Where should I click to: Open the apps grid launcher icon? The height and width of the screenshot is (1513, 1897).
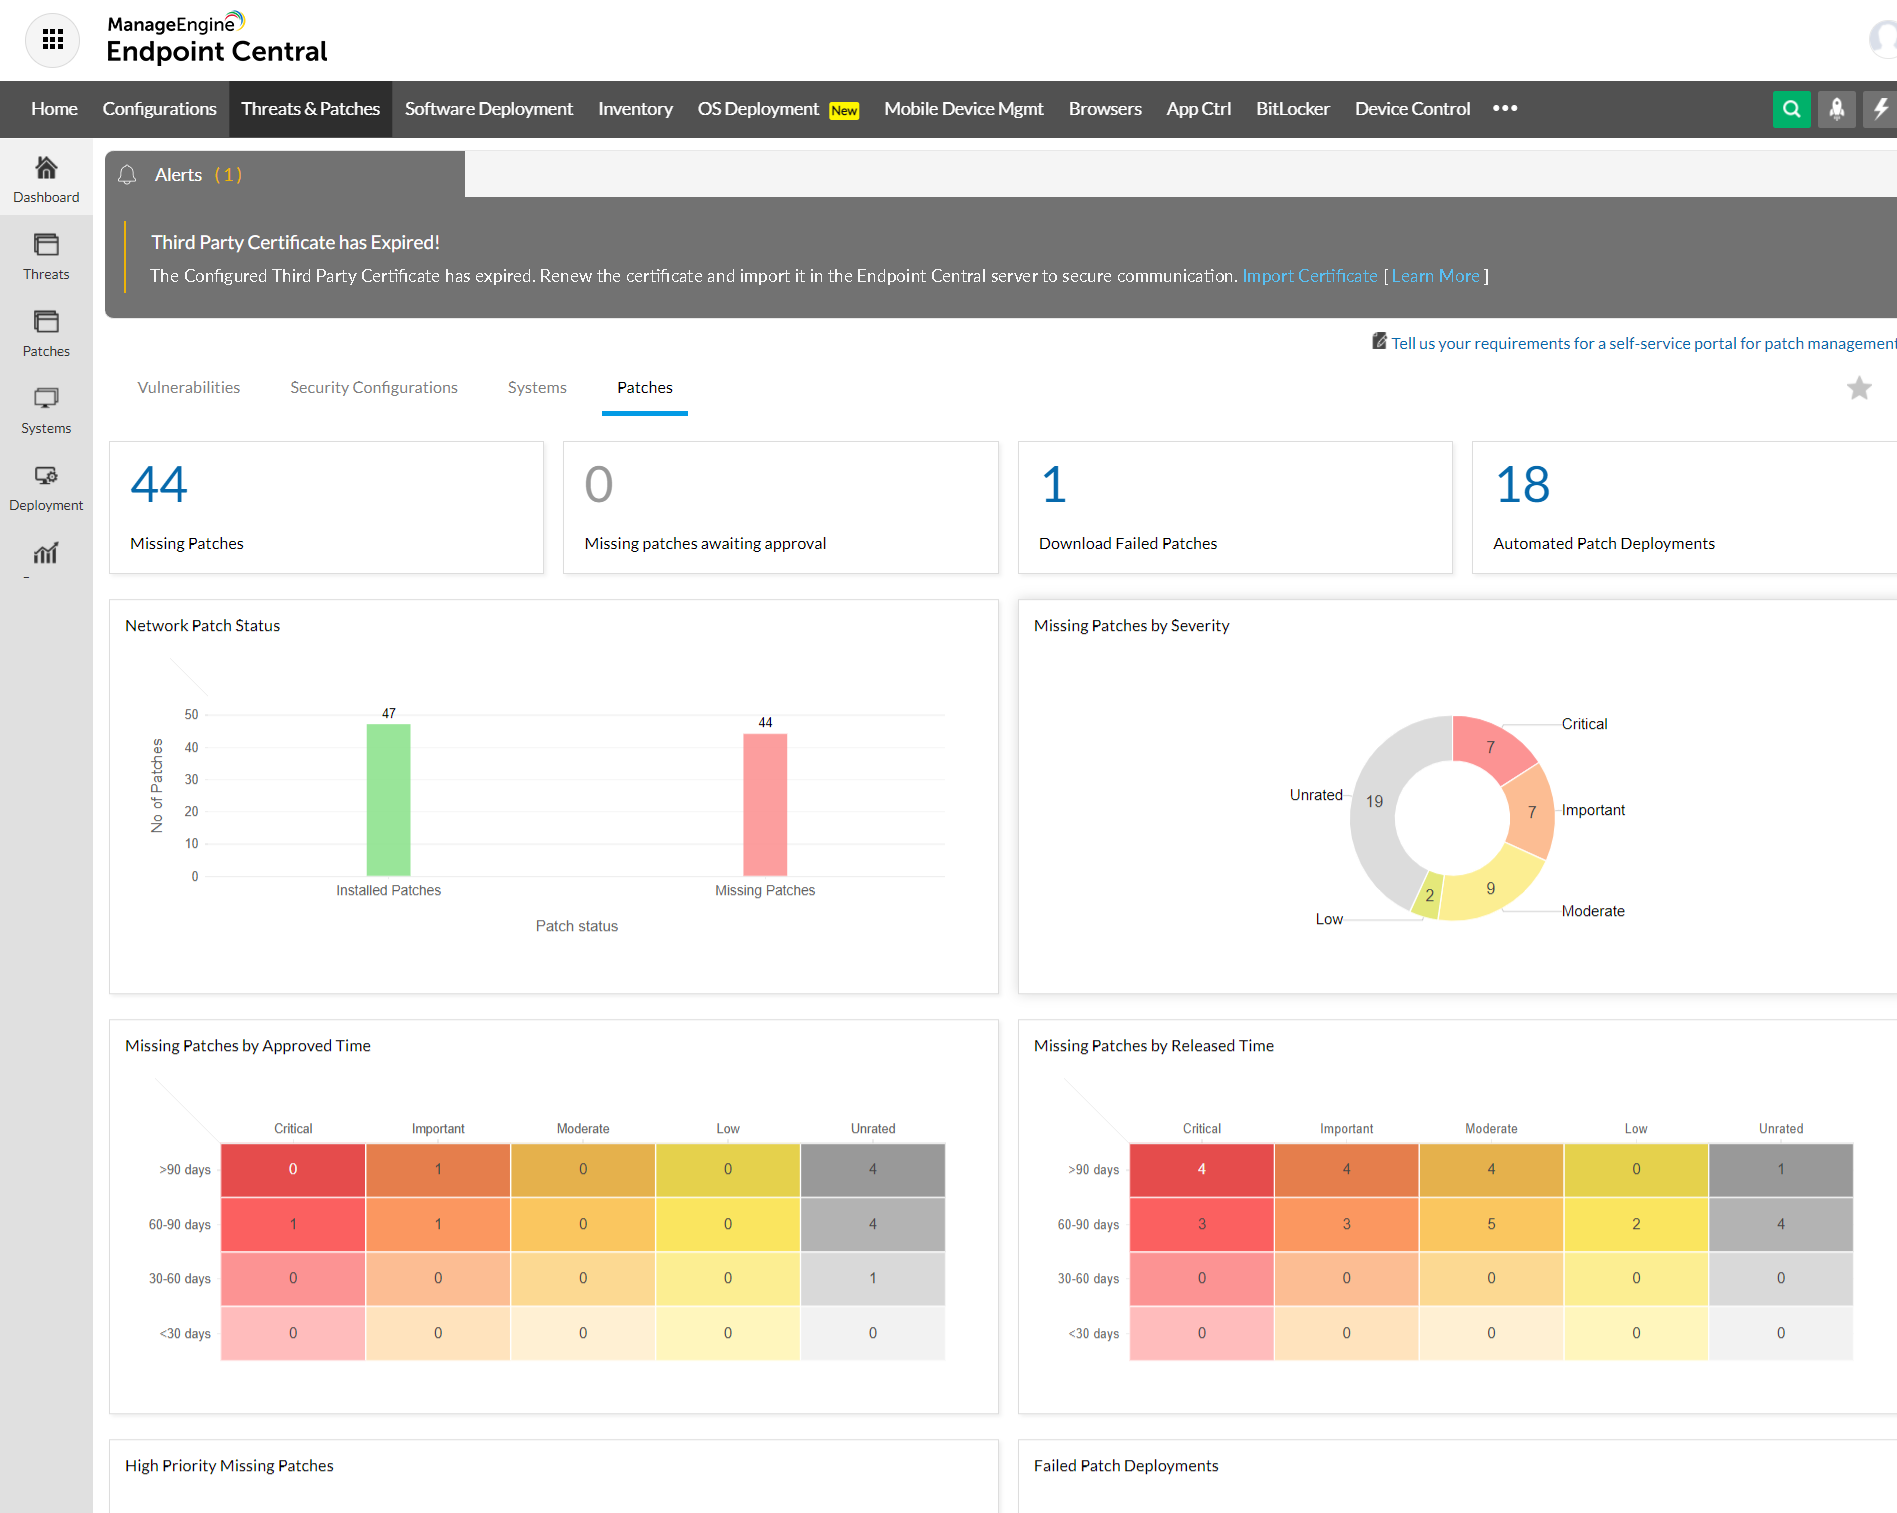tap(52, 40)
